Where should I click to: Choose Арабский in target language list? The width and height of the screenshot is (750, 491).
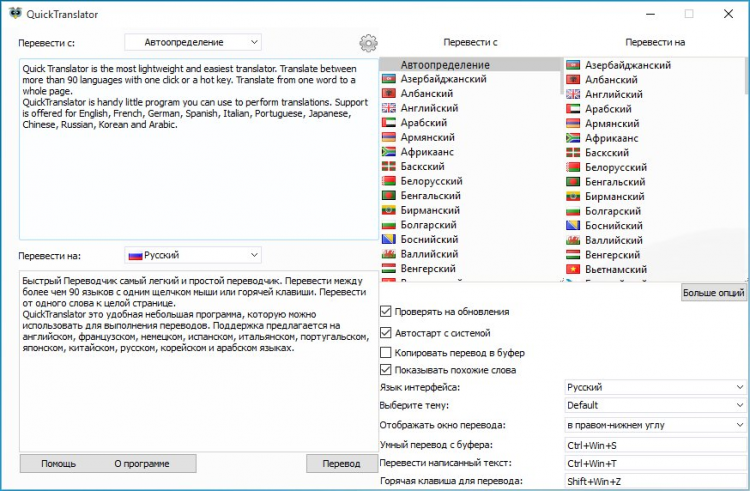pos(608,109)
